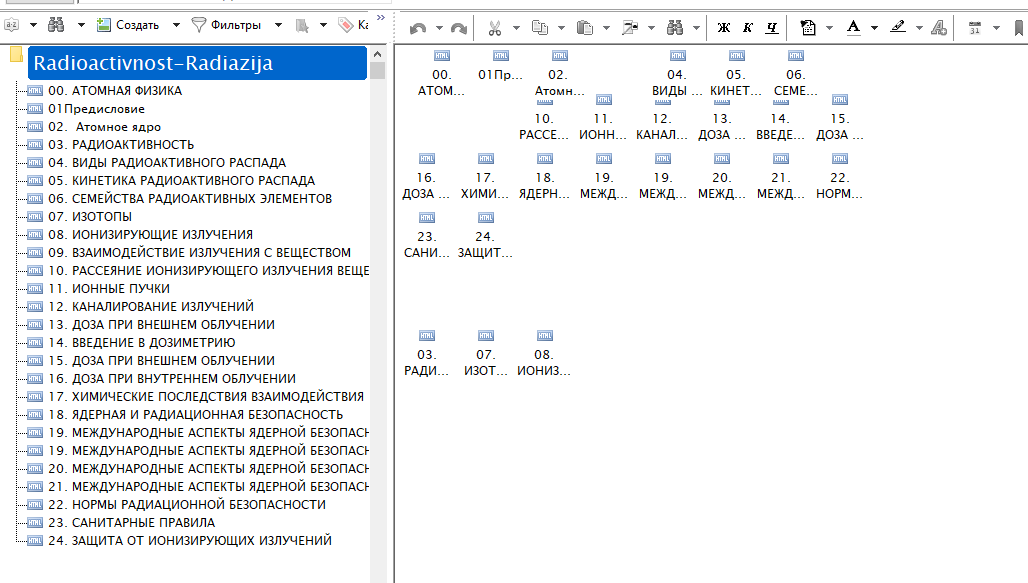Screen dimensions: 1028x583
Task: Select '03. РАДИОАКТИВНОСТЬ' in the tree
Action: tap(121, 145)
